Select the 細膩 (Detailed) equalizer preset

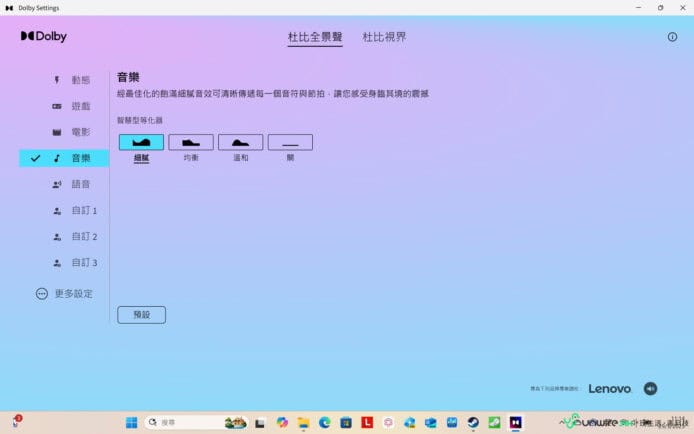click(x=141, y=142)
